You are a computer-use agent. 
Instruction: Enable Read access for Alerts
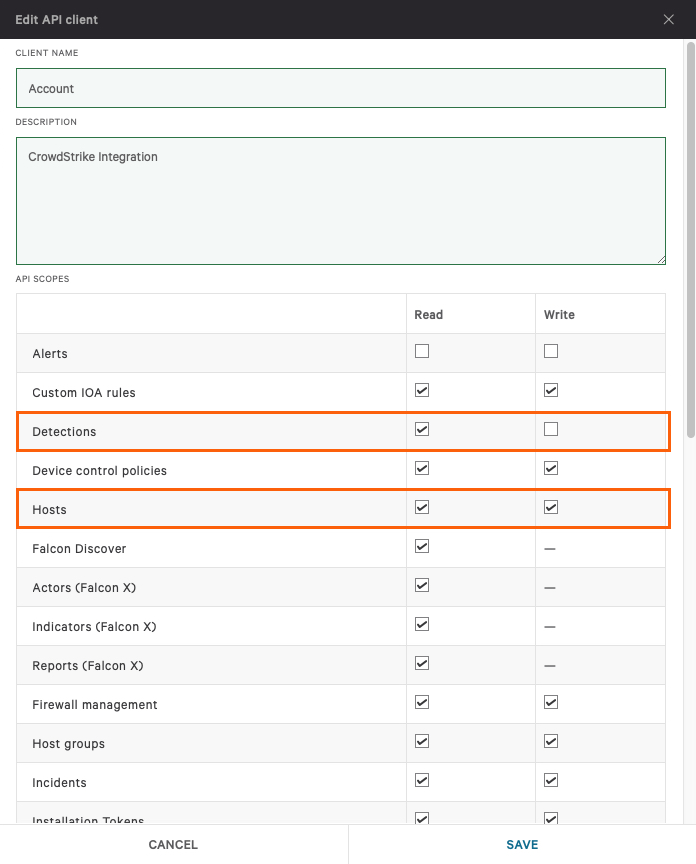click(x=421, y=351)
